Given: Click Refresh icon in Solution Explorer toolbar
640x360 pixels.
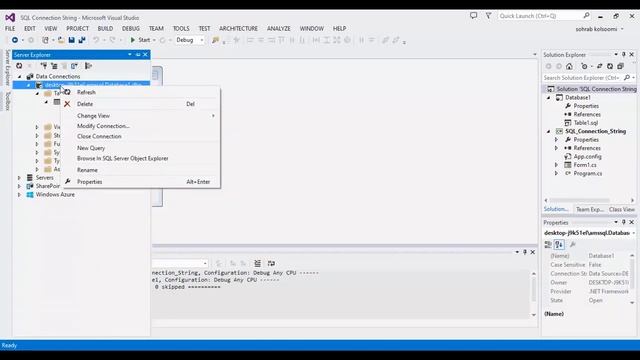Looking at the screenshot, I should [x=610, y=66].
